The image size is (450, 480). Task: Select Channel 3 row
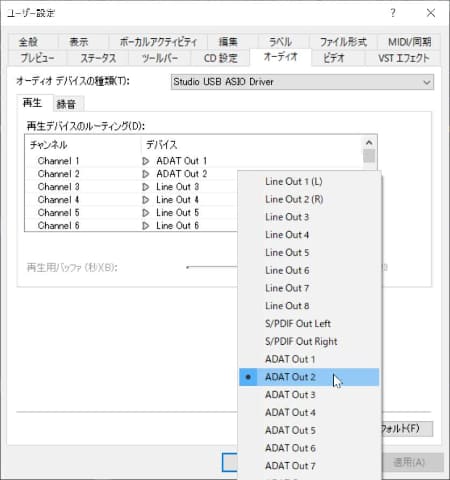pos(131,187)
